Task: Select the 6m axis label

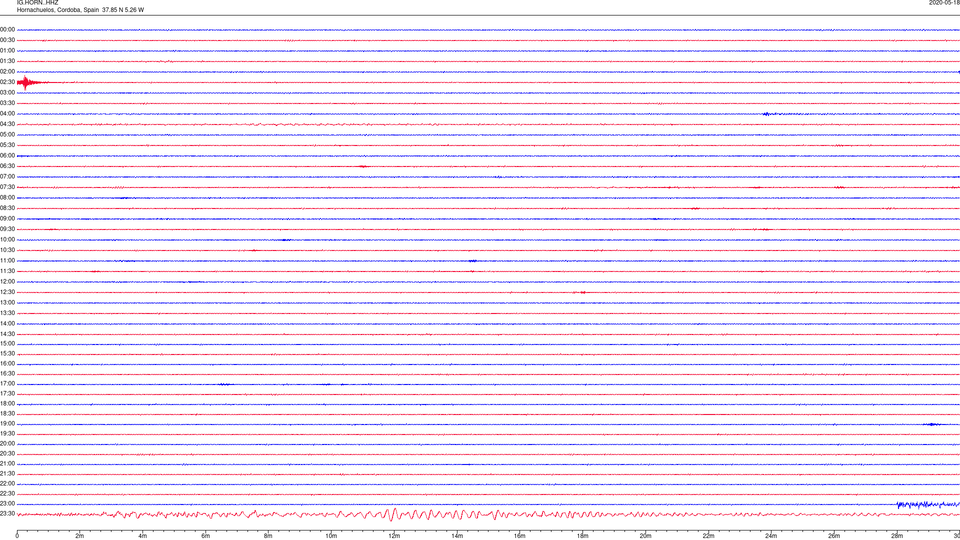Action: click(x=206, y=536)
